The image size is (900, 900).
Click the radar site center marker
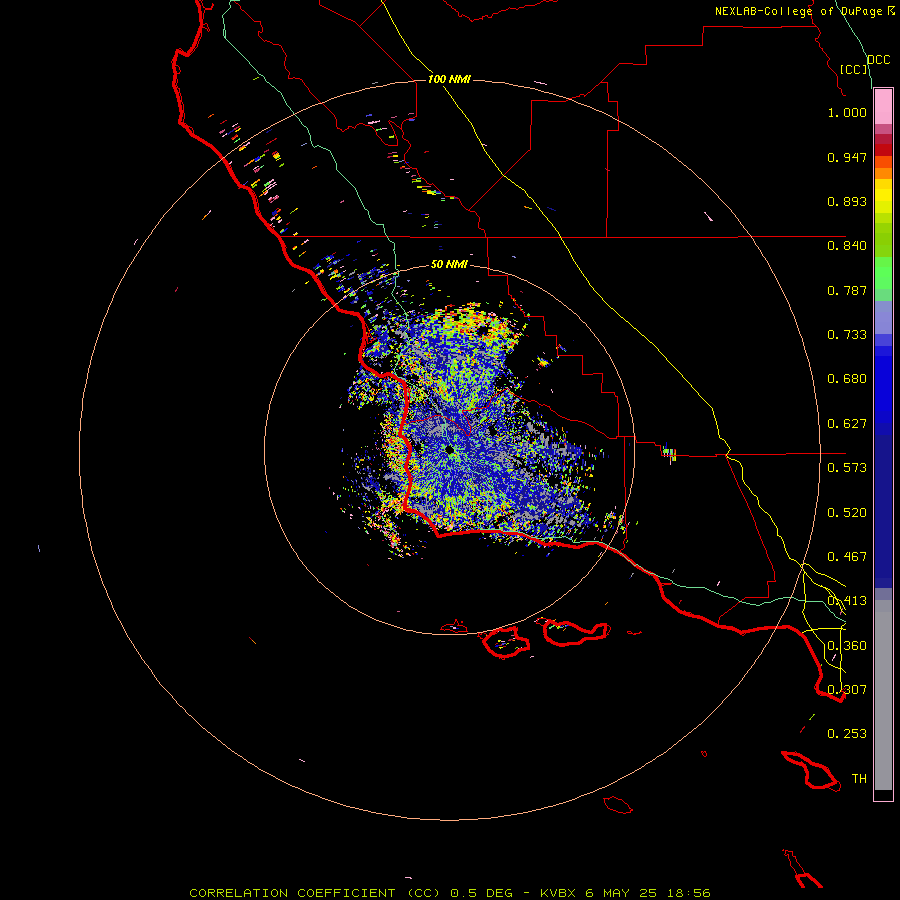point(452,451)
